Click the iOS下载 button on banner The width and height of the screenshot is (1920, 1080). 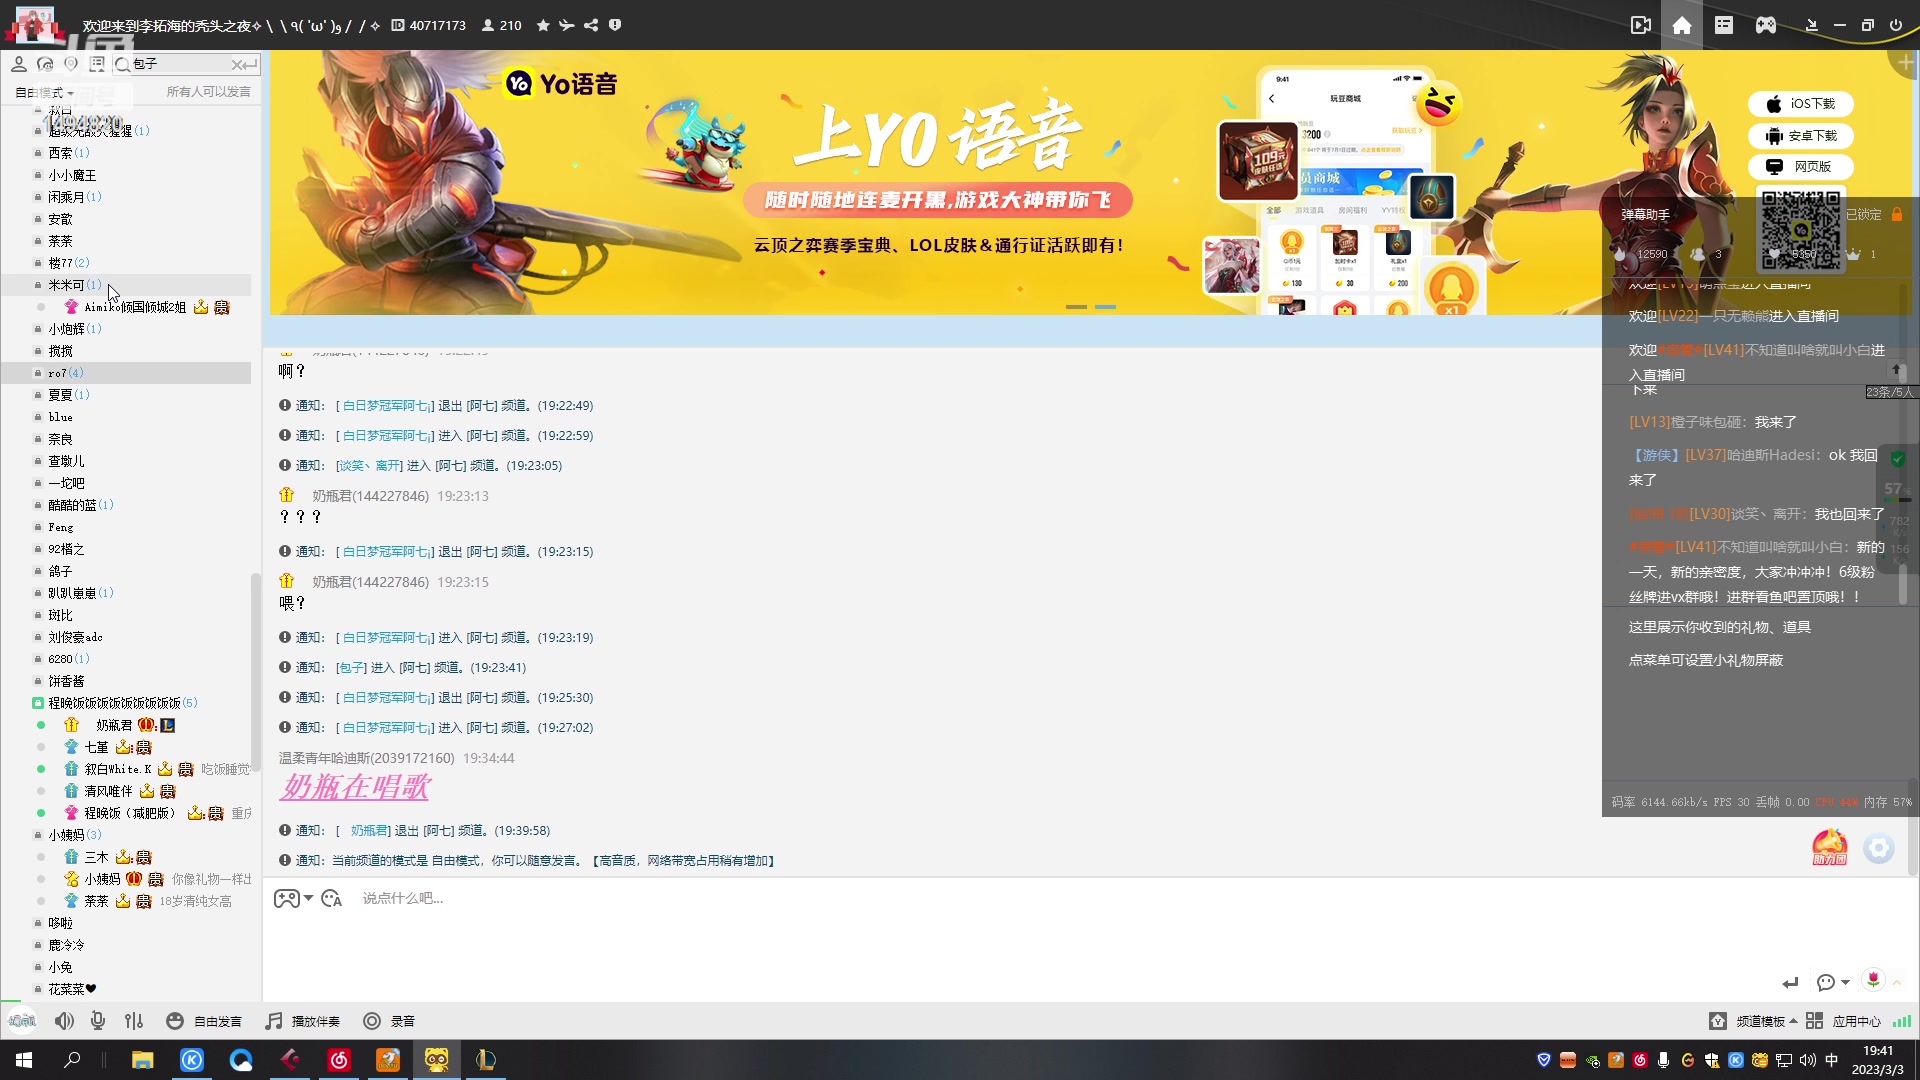click(1801, 104)
